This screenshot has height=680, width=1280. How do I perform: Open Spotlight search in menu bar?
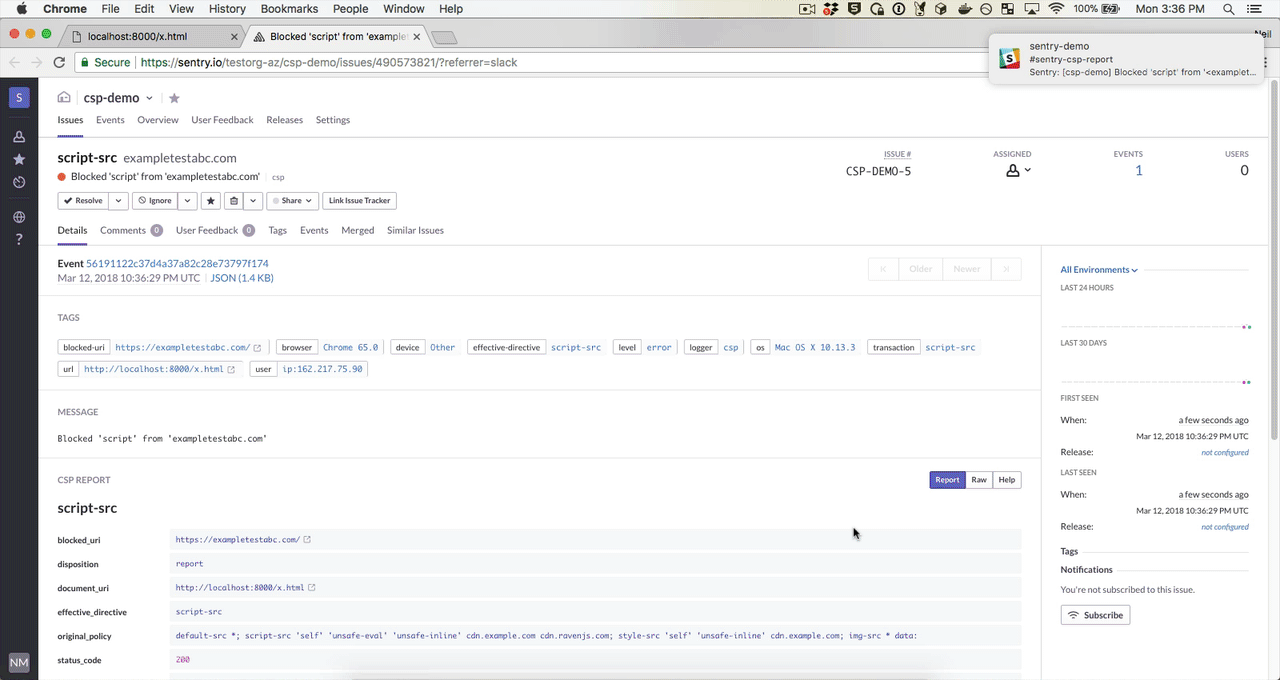(x=1228, y=9)
